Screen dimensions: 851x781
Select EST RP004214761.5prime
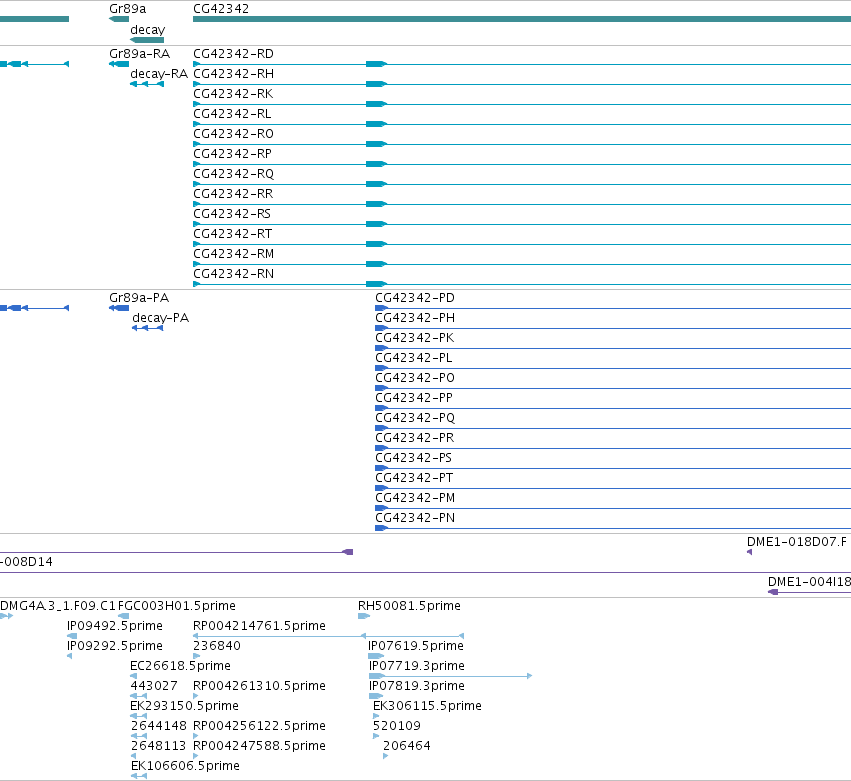pos(259,626)
